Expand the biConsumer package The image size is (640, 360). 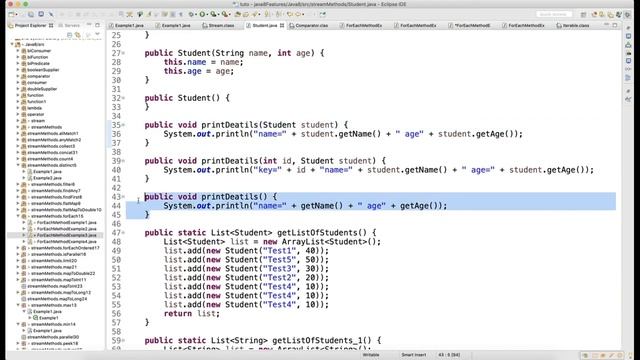[18, 51]
